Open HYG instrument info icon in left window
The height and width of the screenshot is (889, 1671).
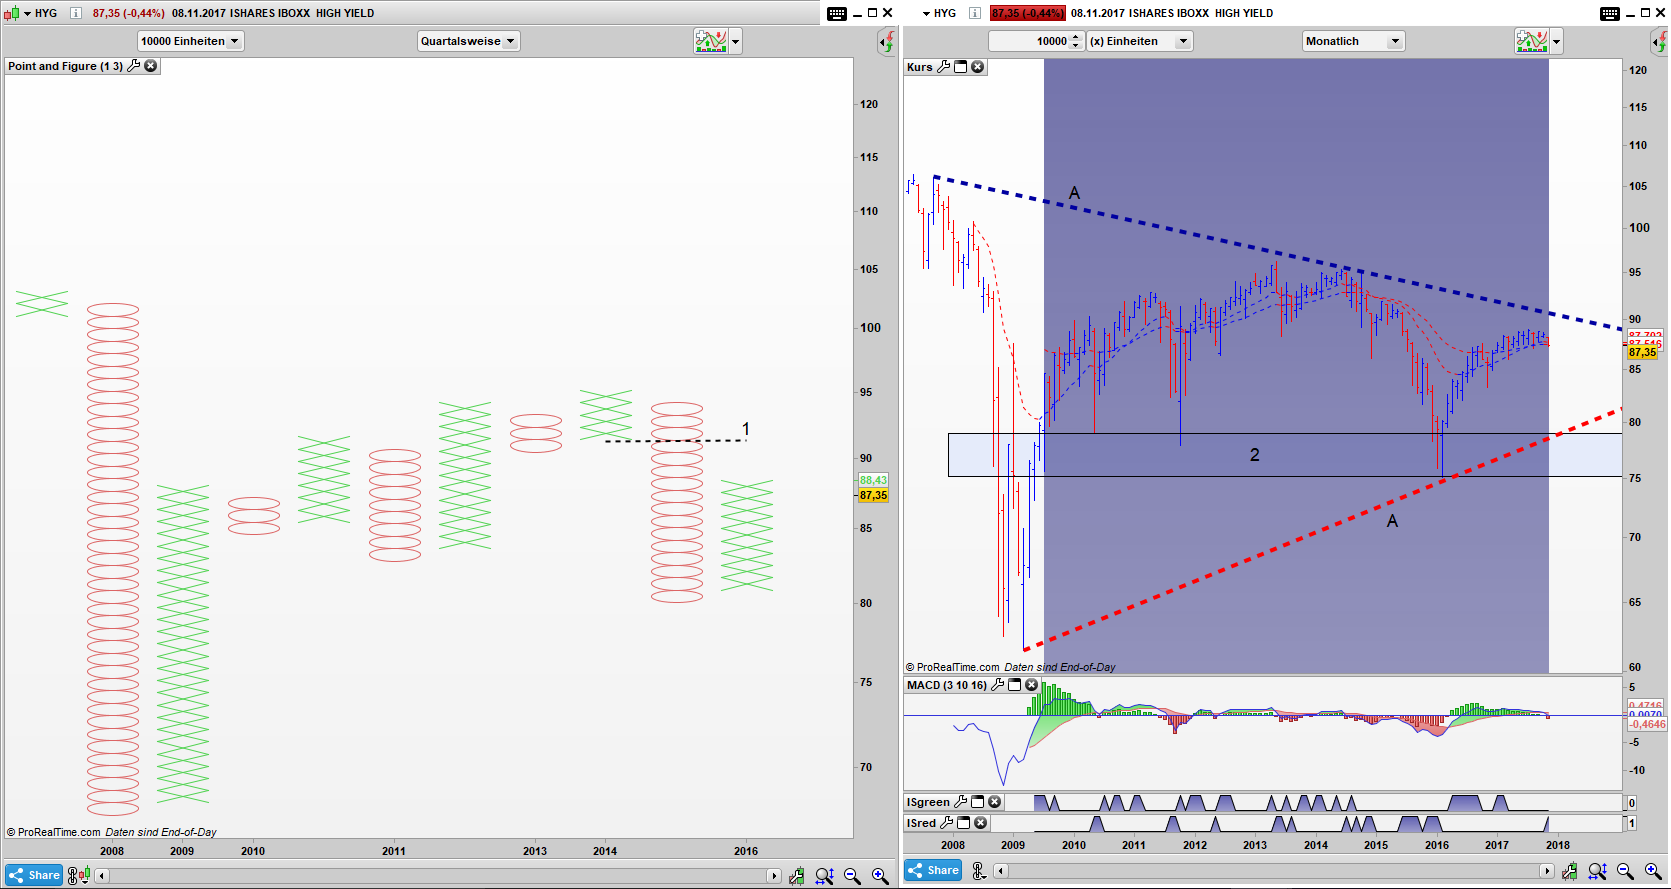[x=75, y=13]
